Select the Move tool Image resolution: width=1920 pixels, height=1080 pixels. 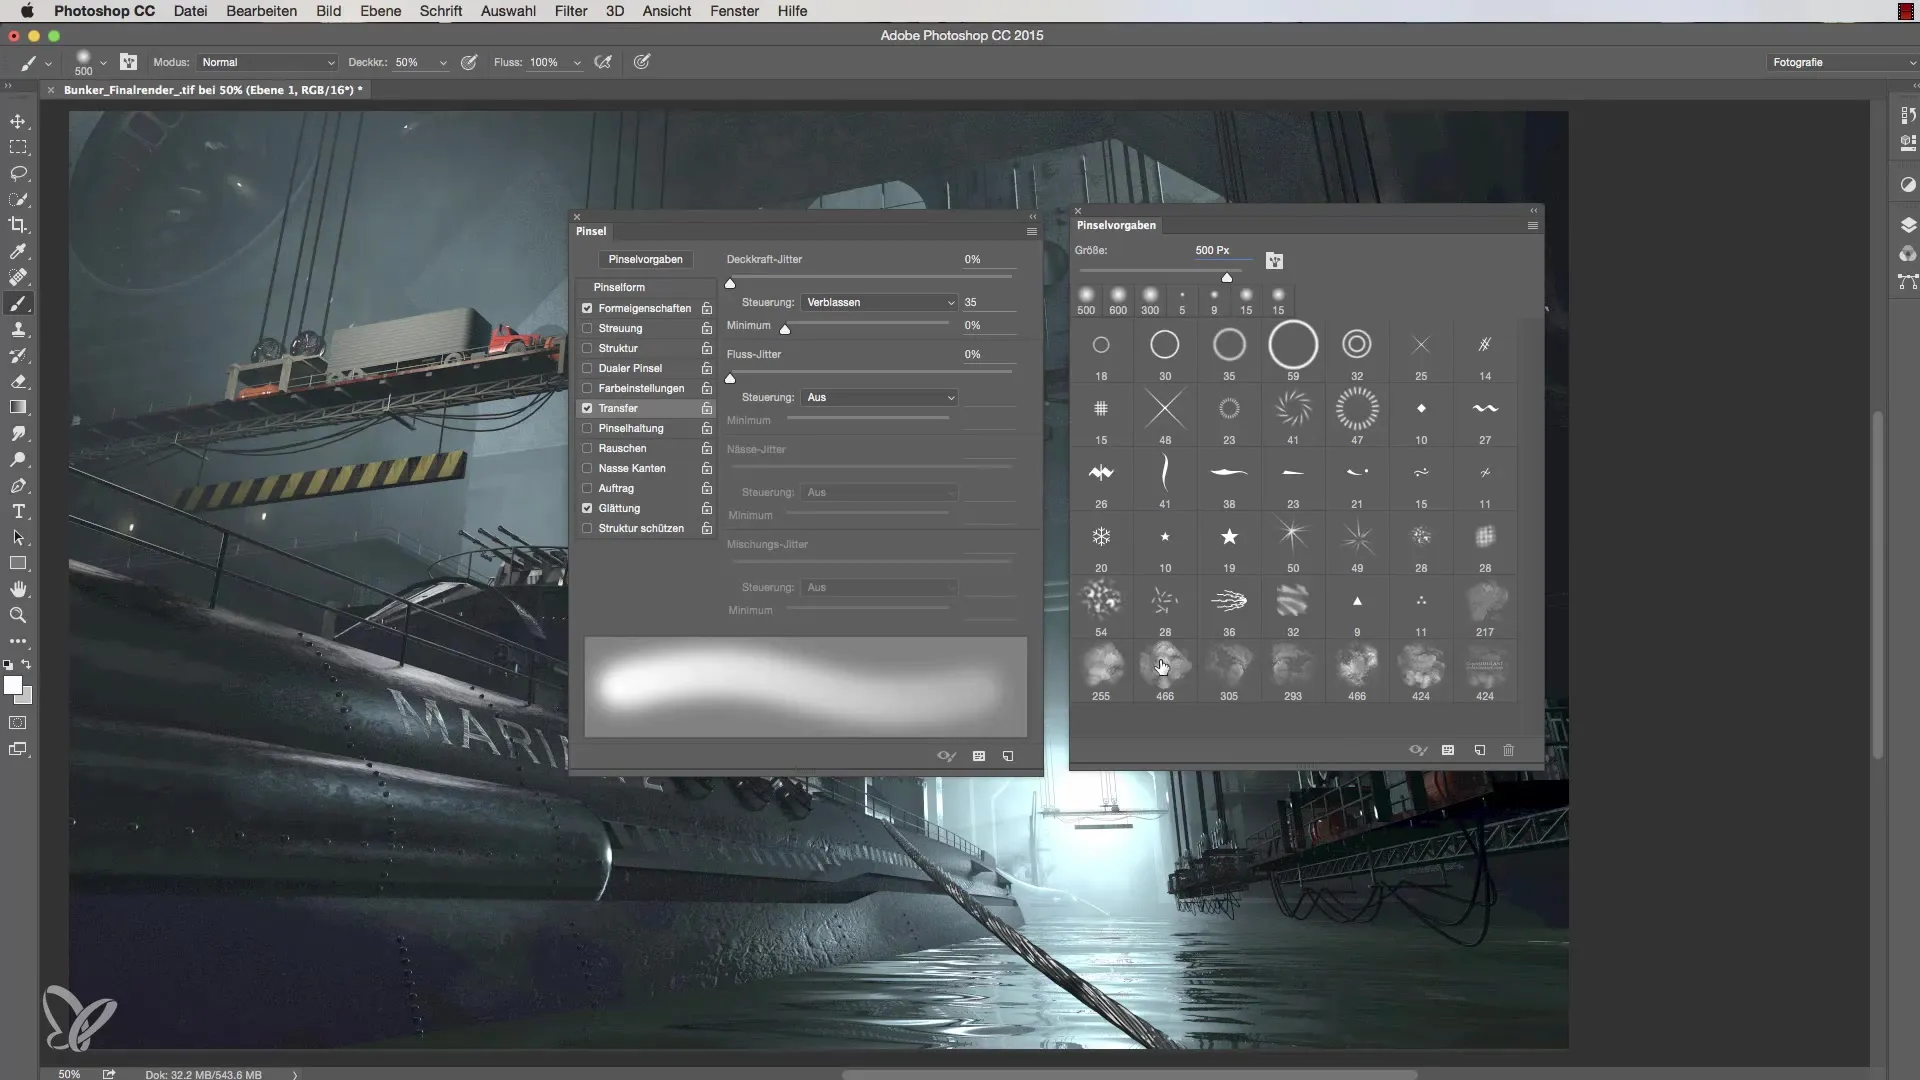(18, 121)
